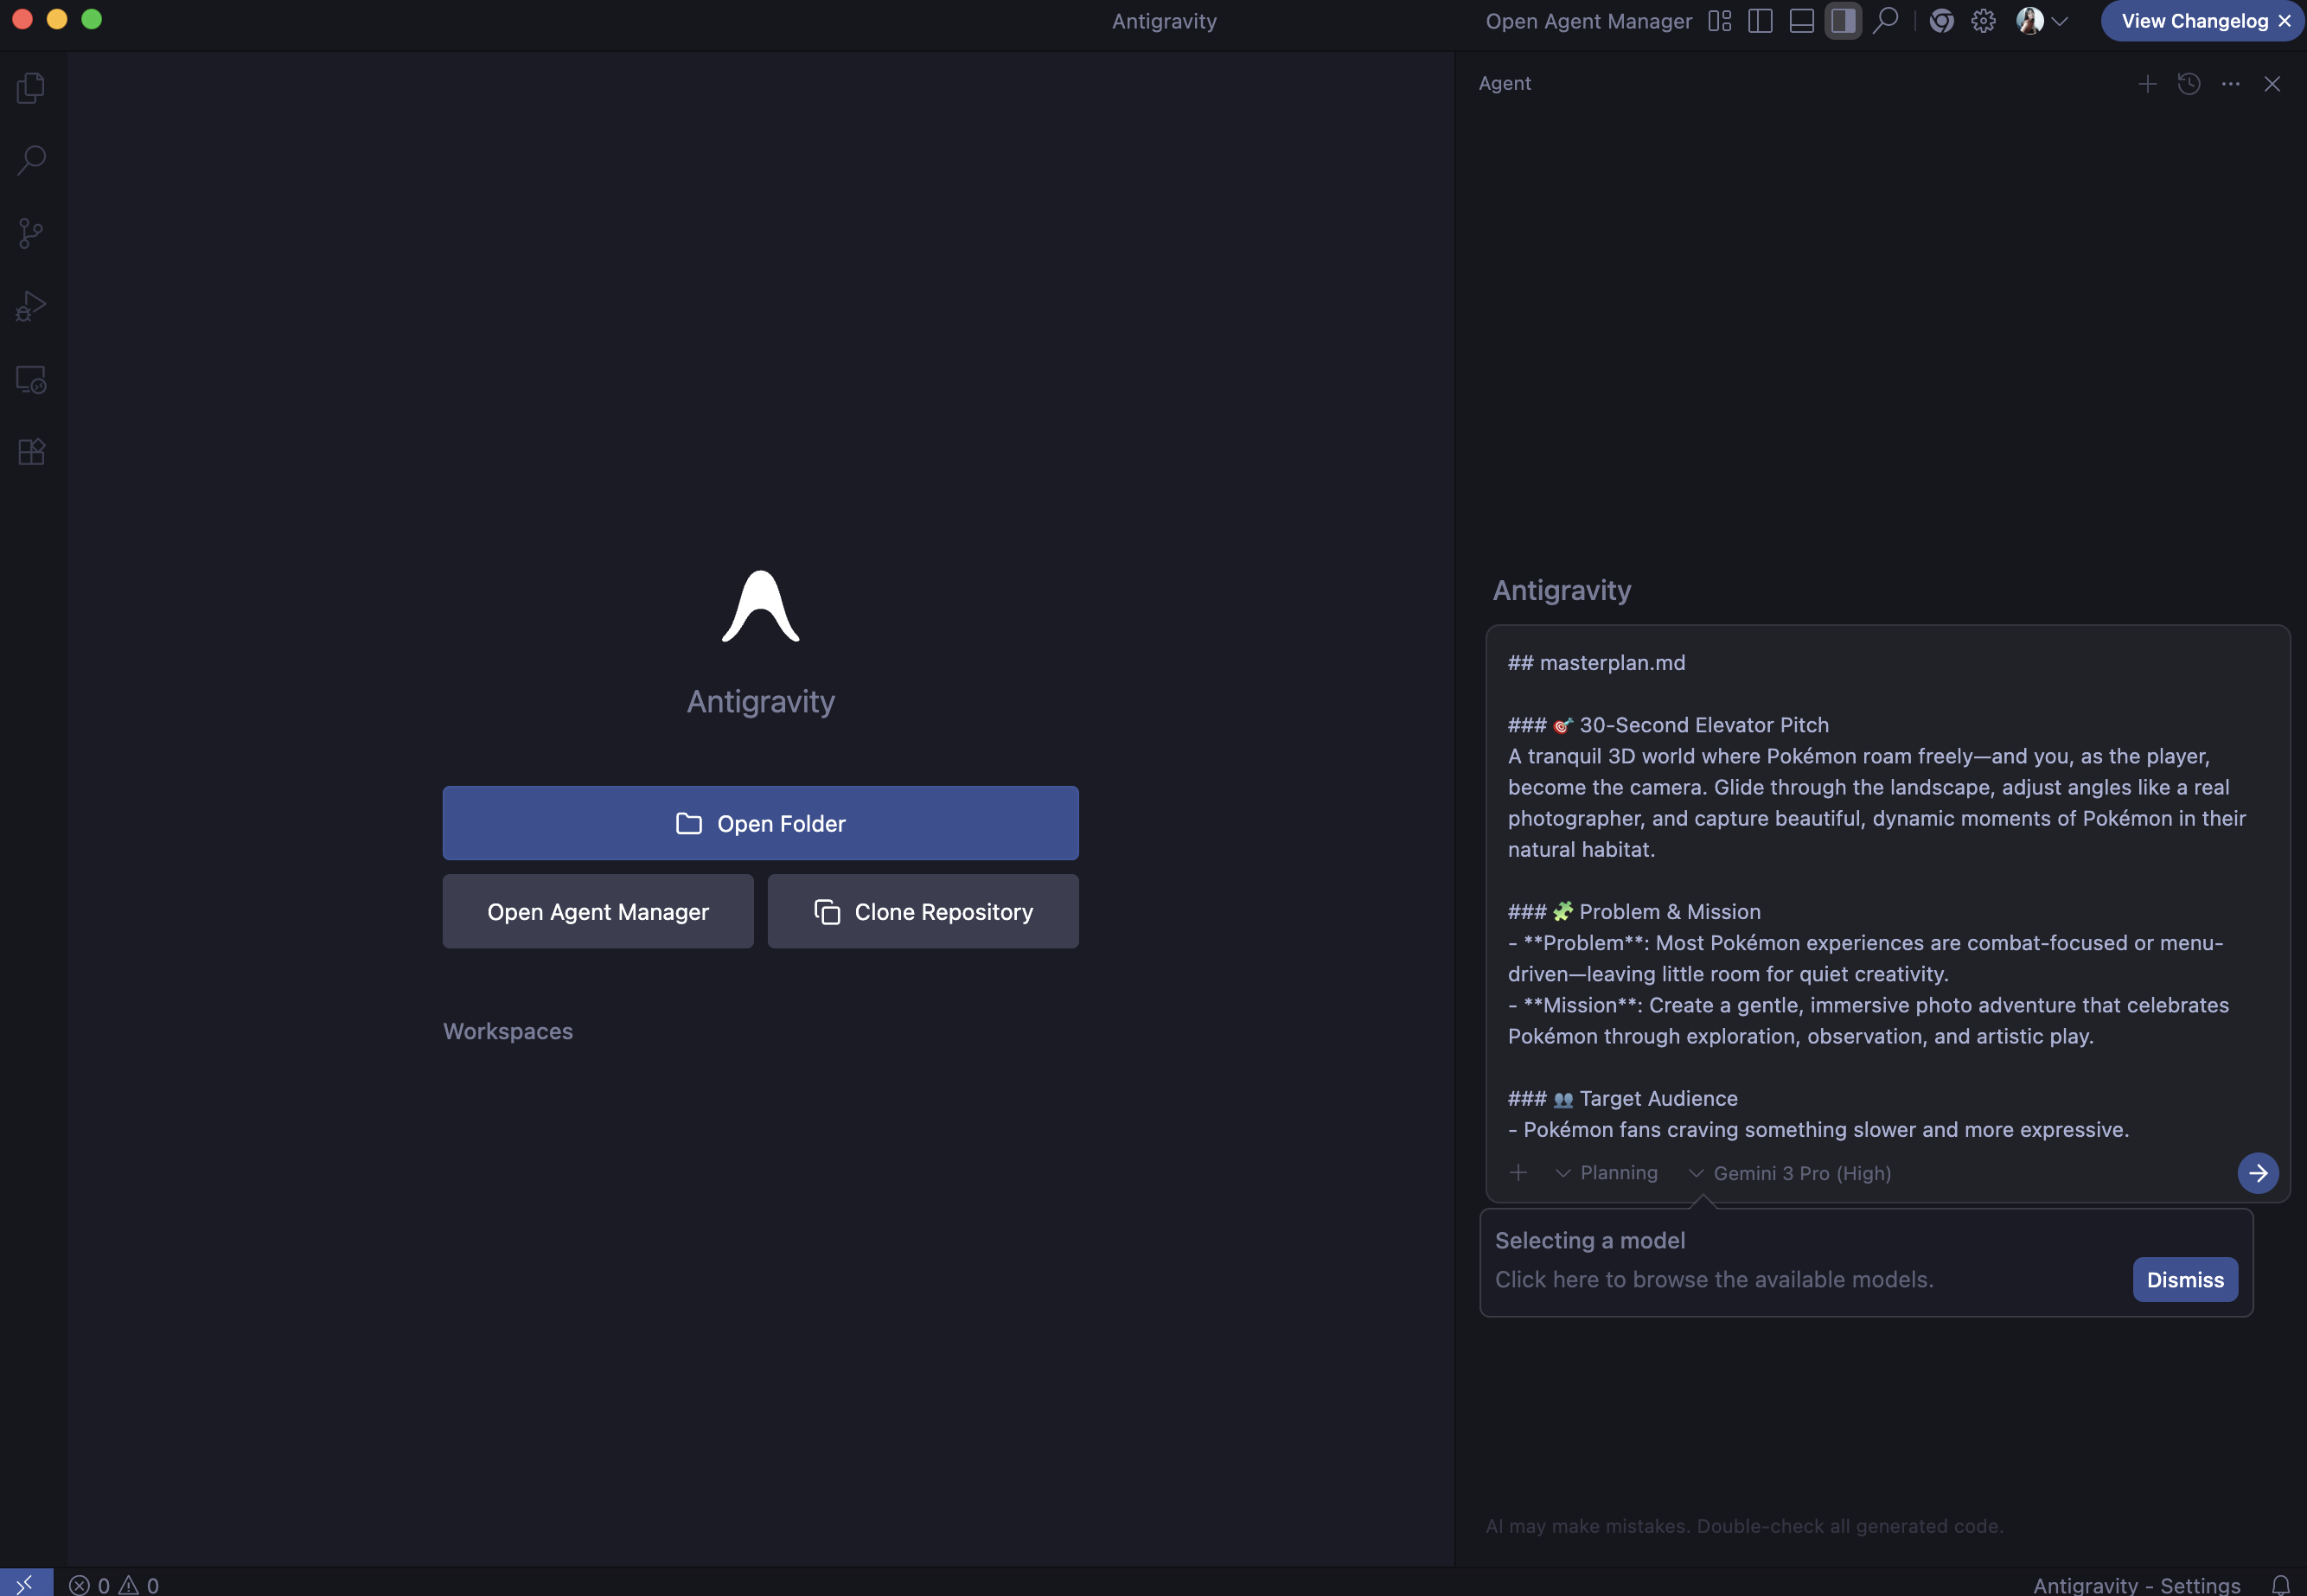Click the user profile avatar

click(2029, 21)
